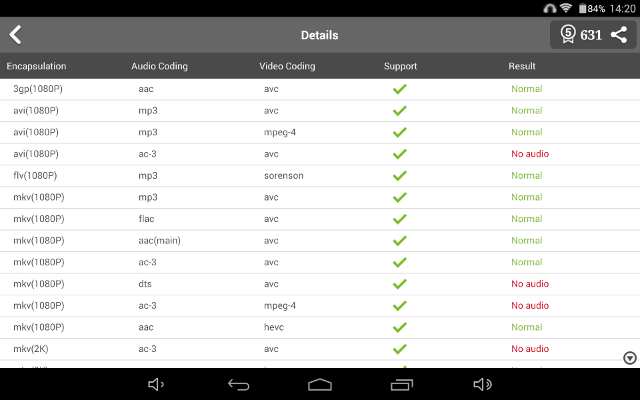Image resolution: width=640 pixels, height=400 pixels.
Task: Open the share icon beside 631
Action: click(x=619, y=35)
